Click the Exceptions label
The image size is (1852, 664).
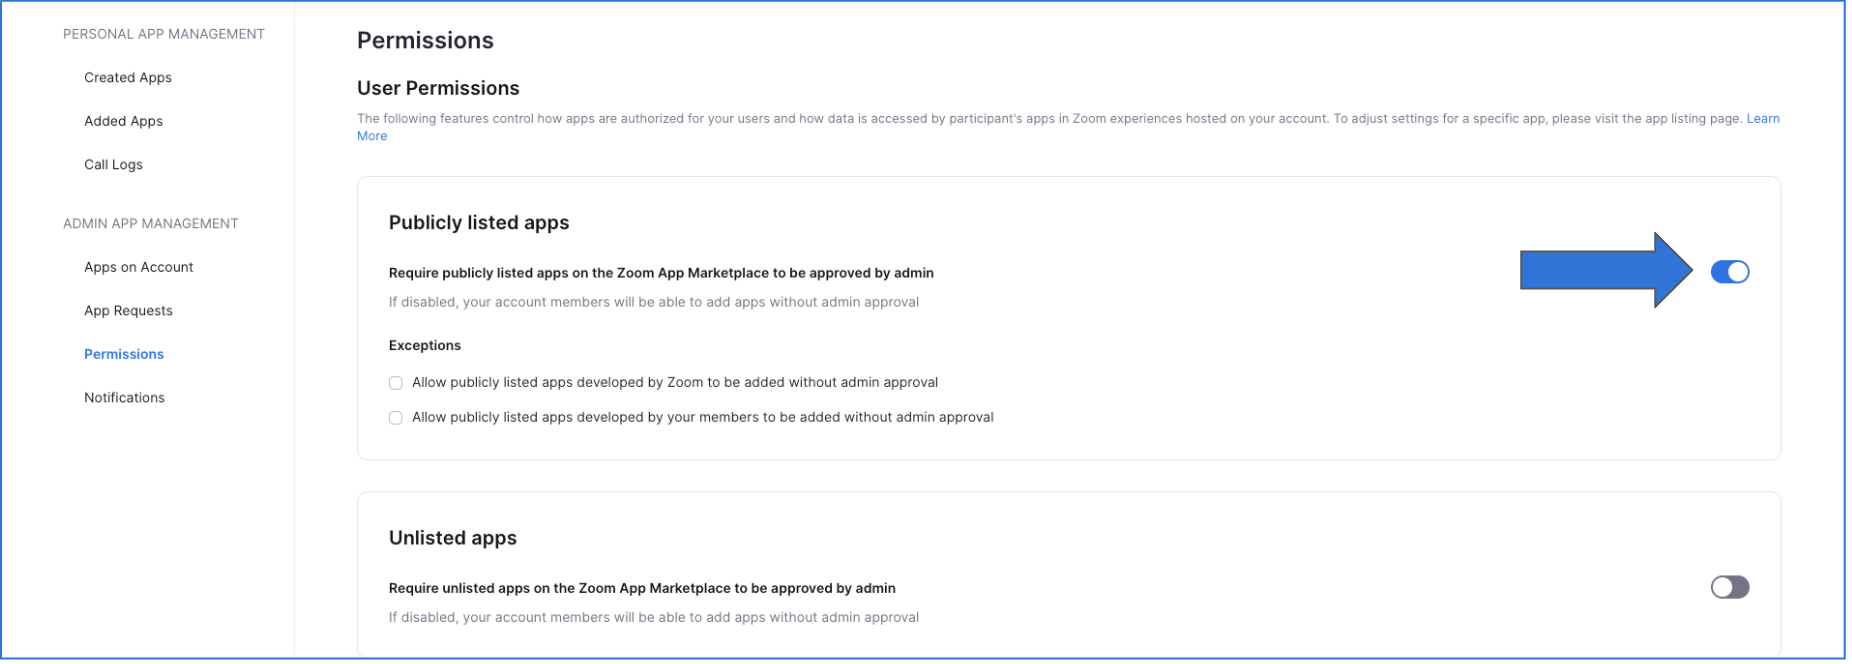425,346
